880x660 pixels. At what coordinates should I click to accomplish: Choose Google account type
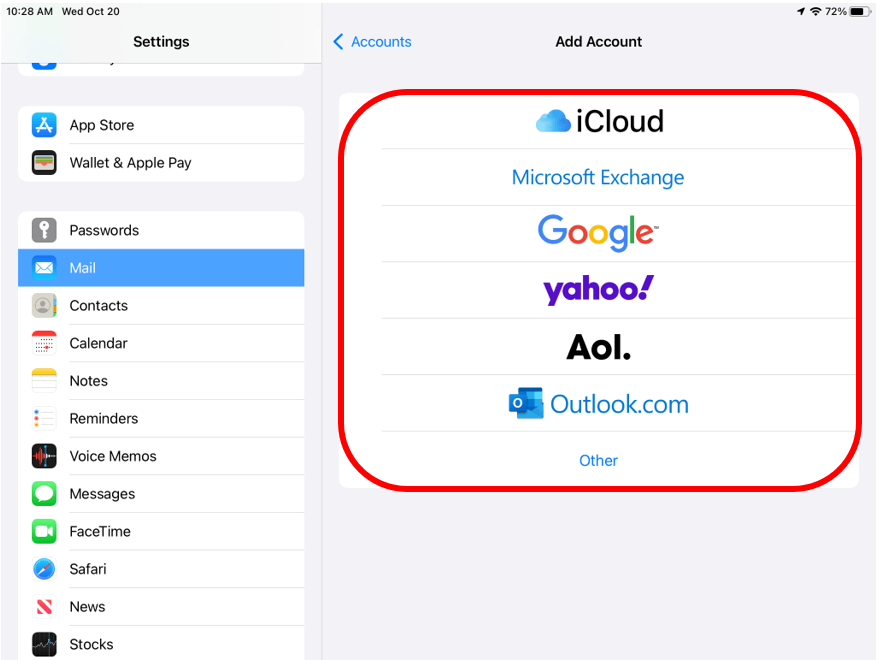point(598,232)
